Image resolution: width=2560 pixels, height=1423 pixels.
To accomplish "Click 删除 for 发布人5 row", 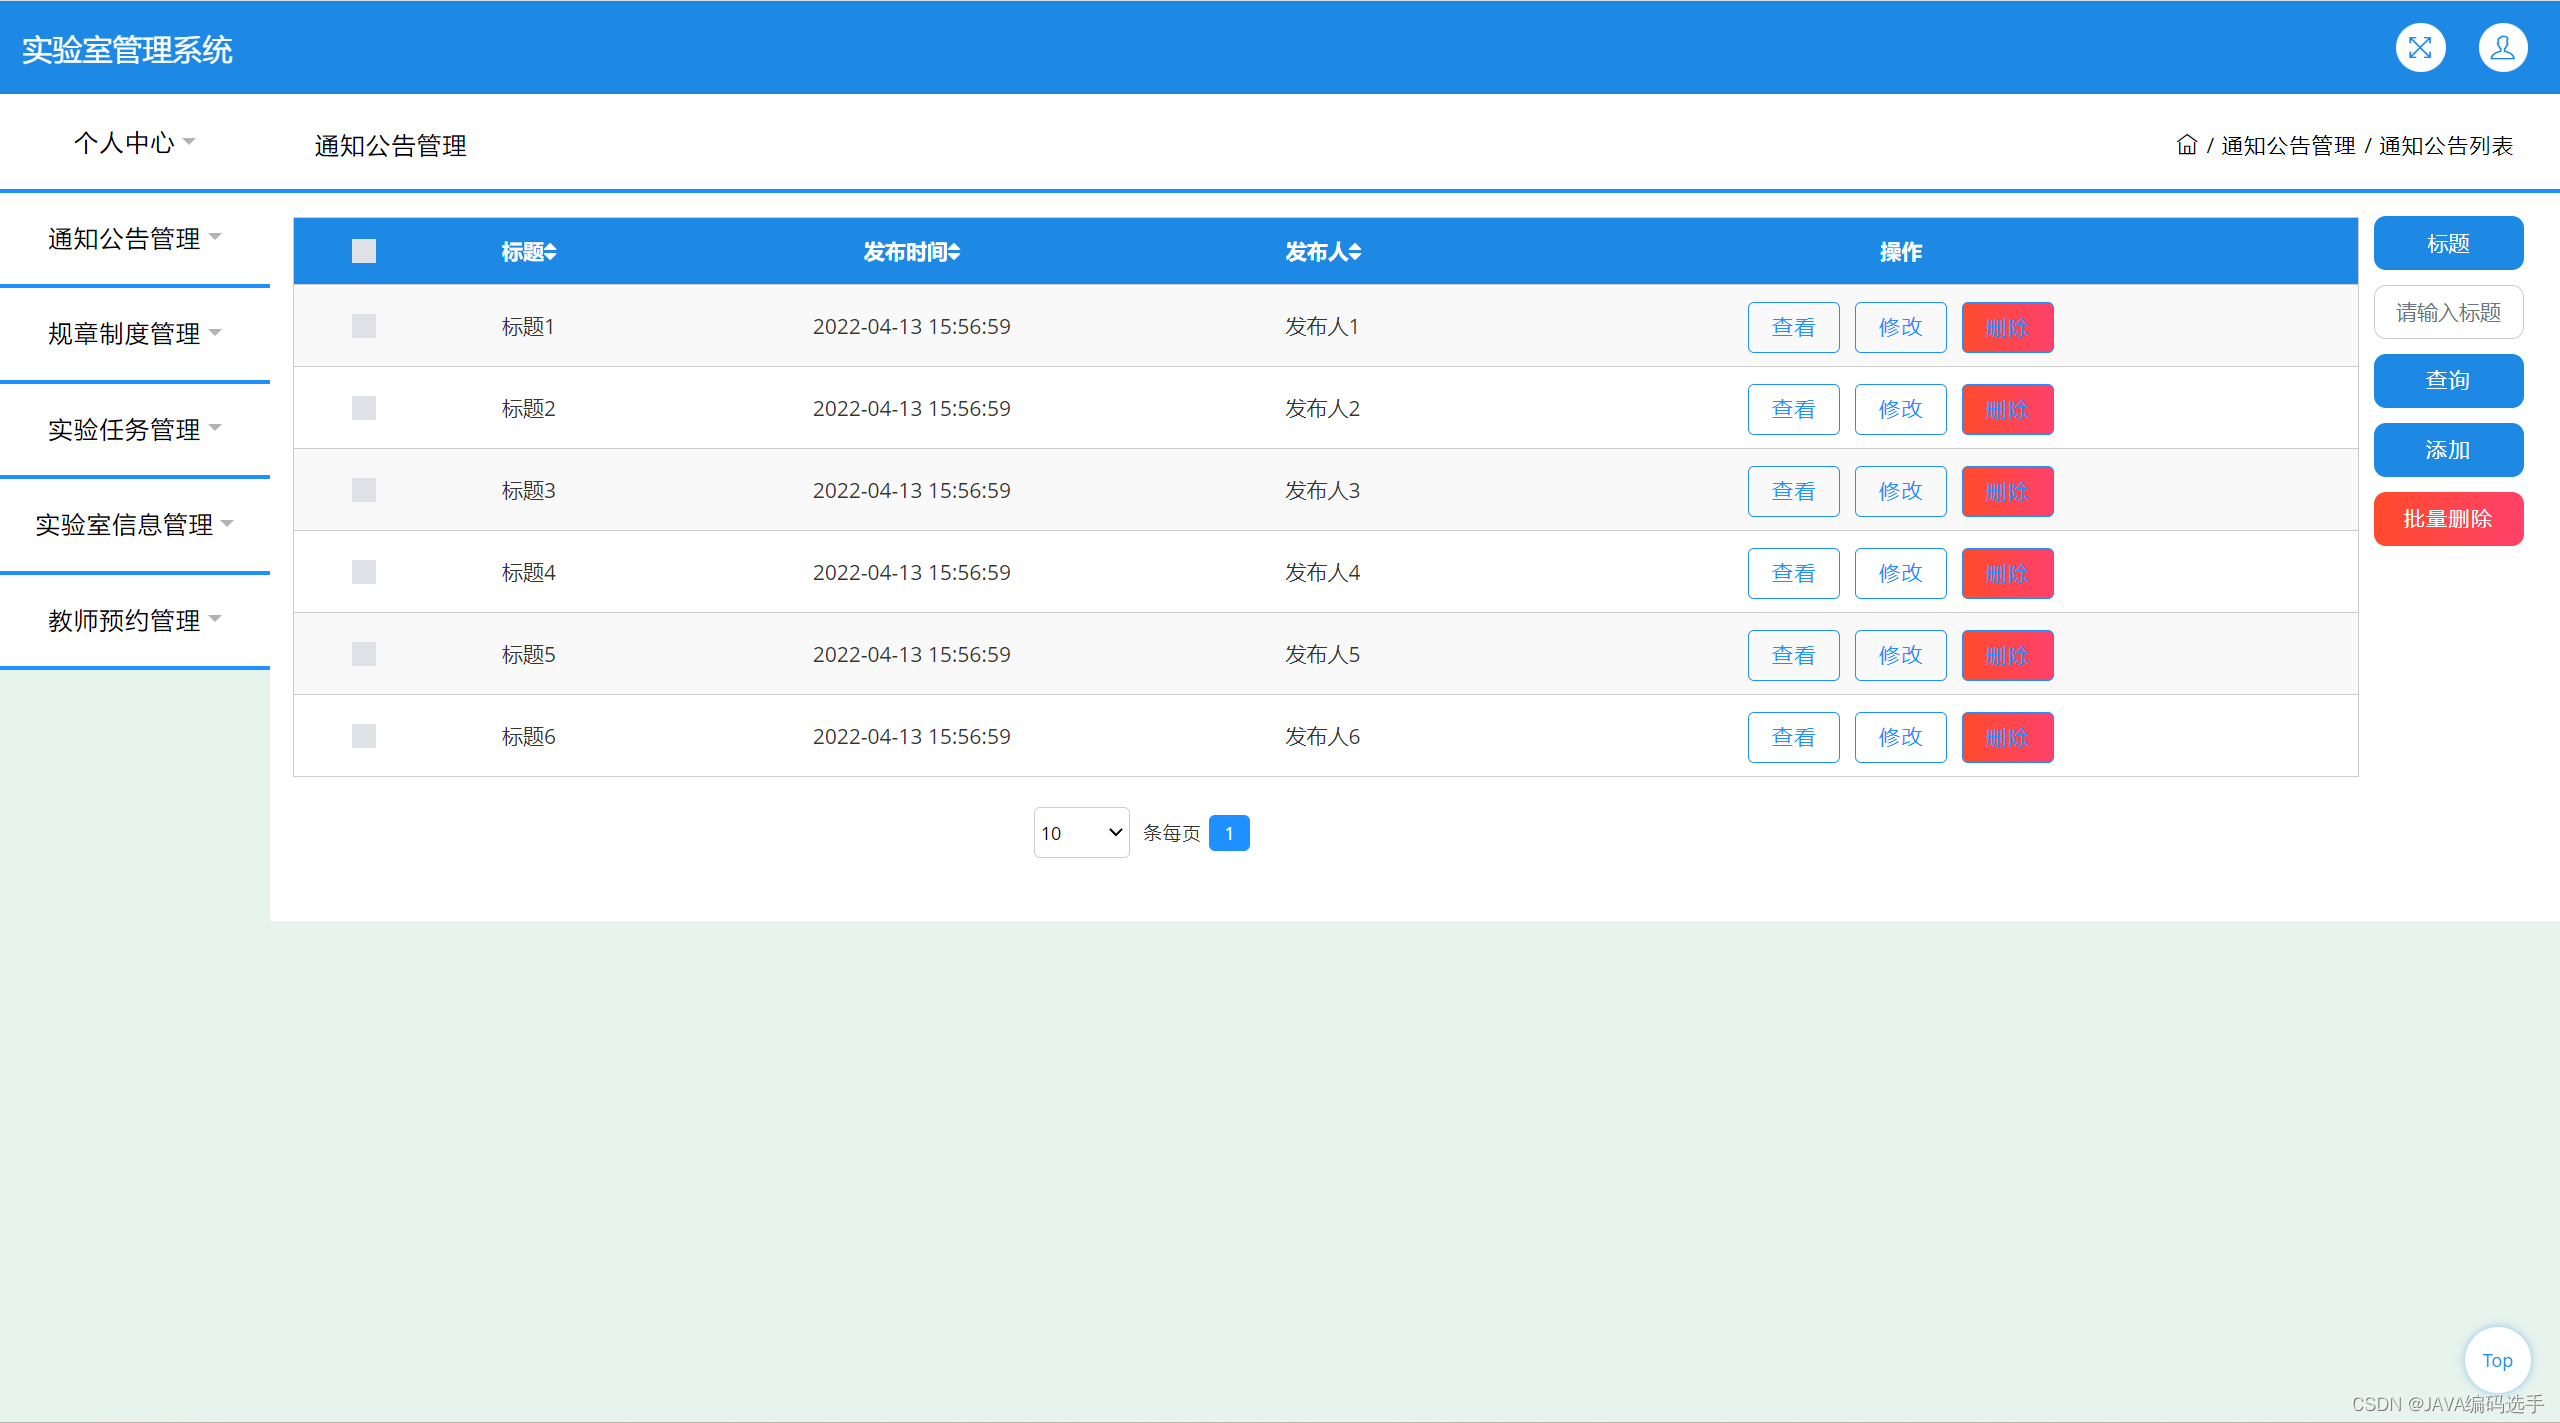I will coord(2008,655).
